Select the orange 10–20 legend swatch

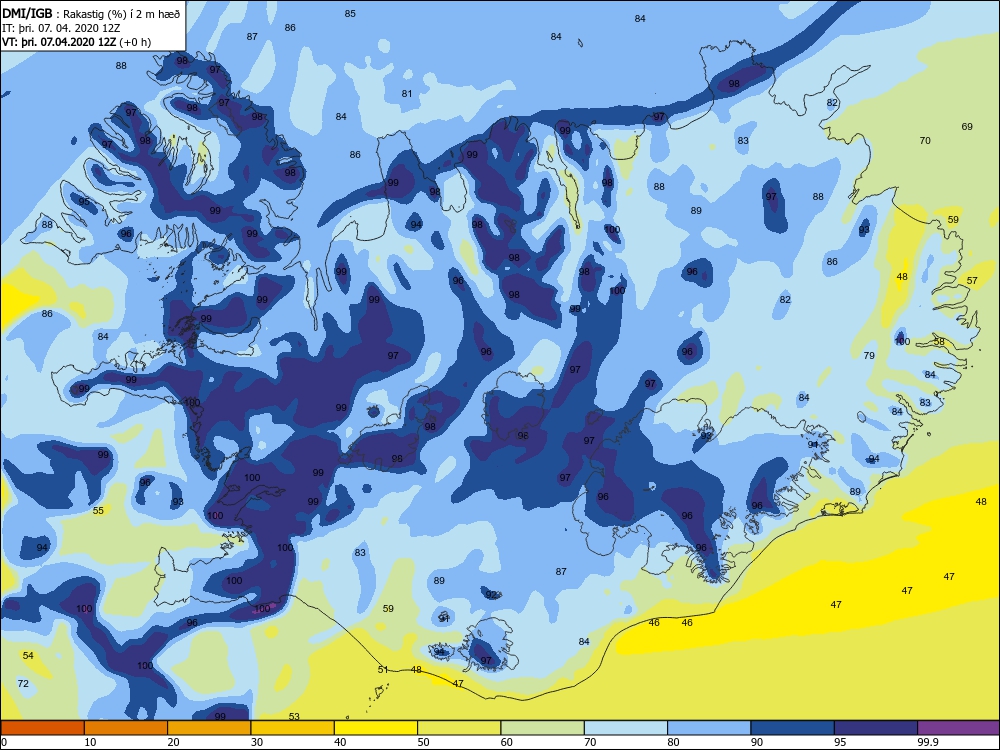[x=126, y=728]
